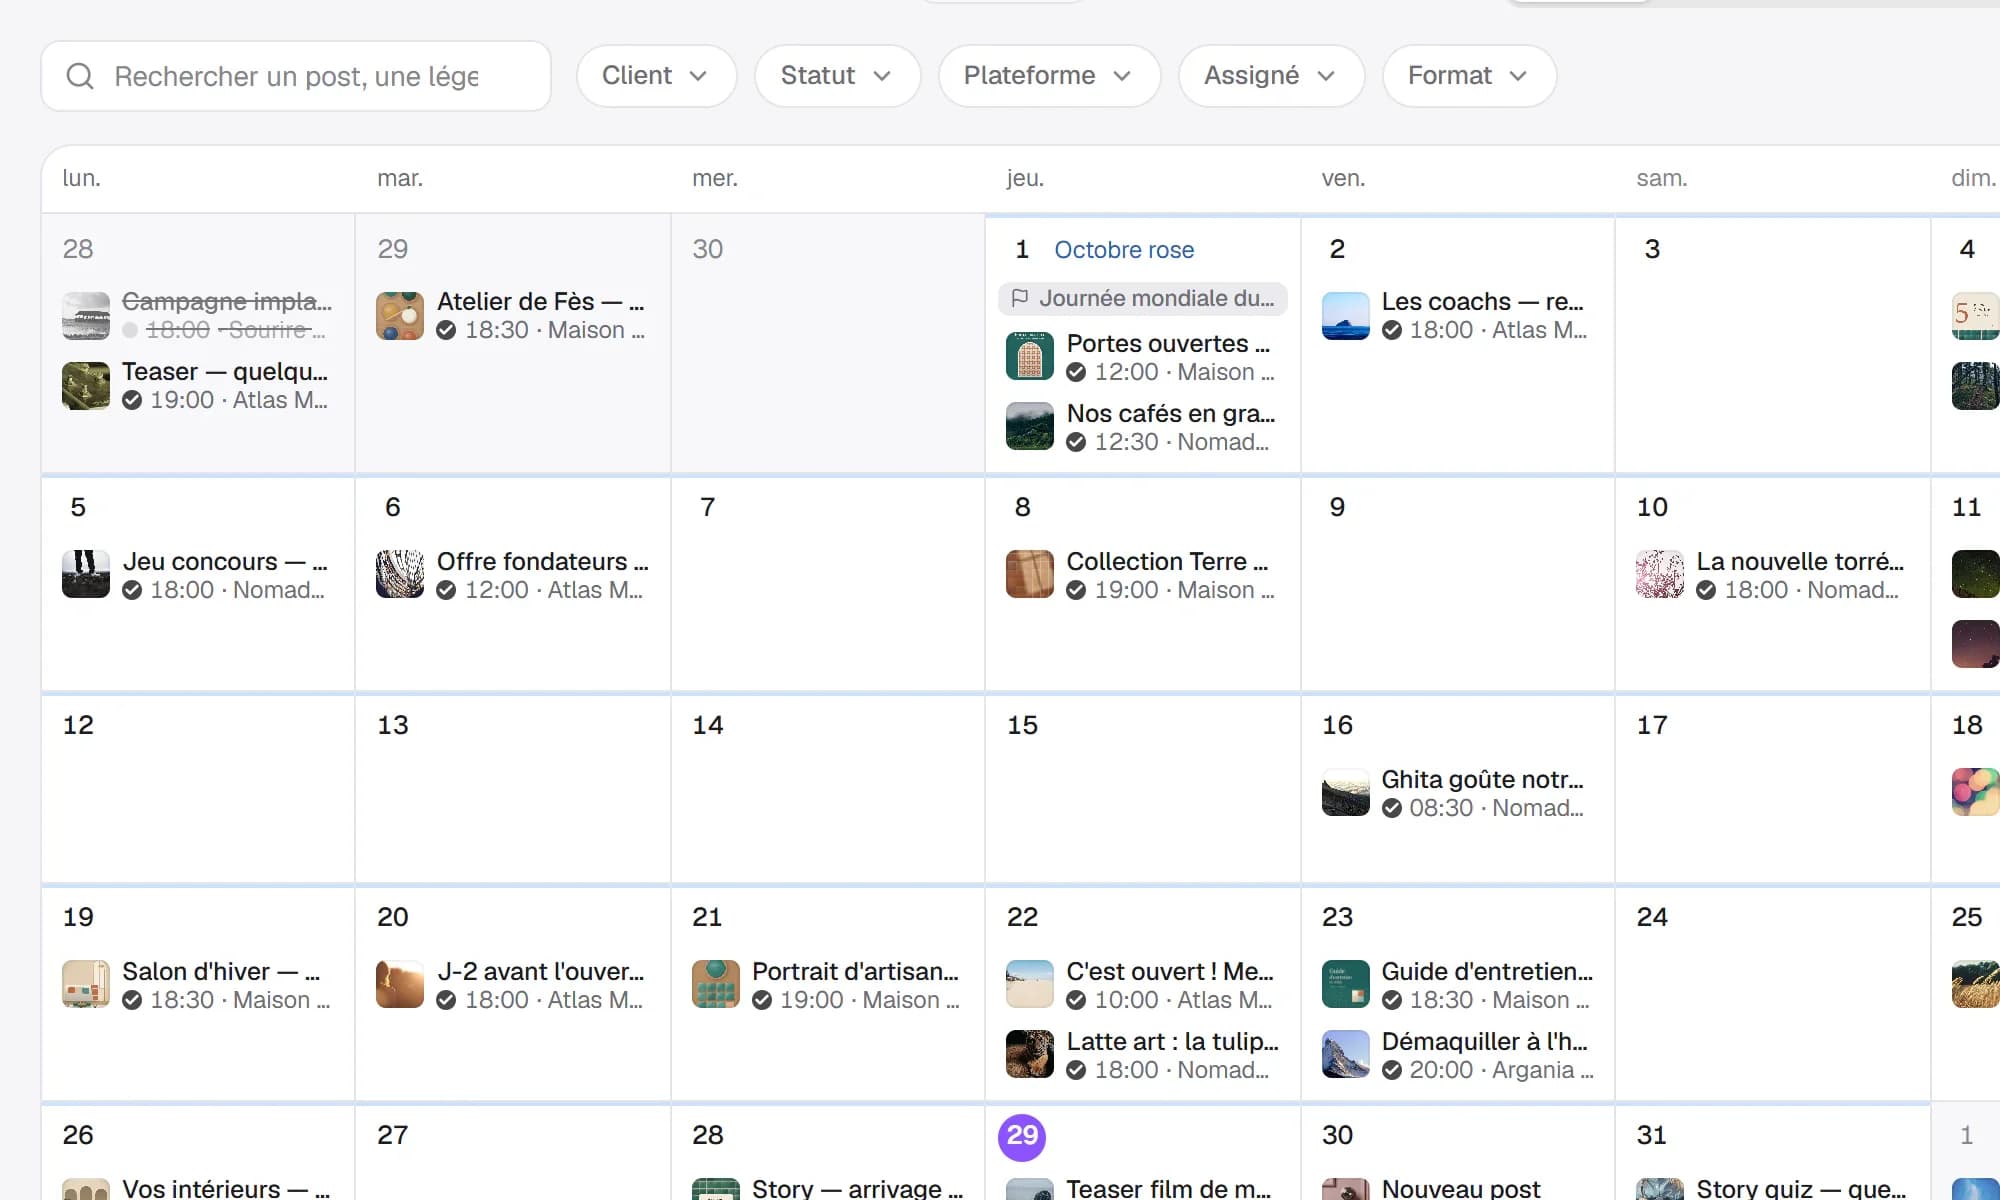Click Story — arrivage post title
2000x1200 pixels.
[x=857, y=1188]
